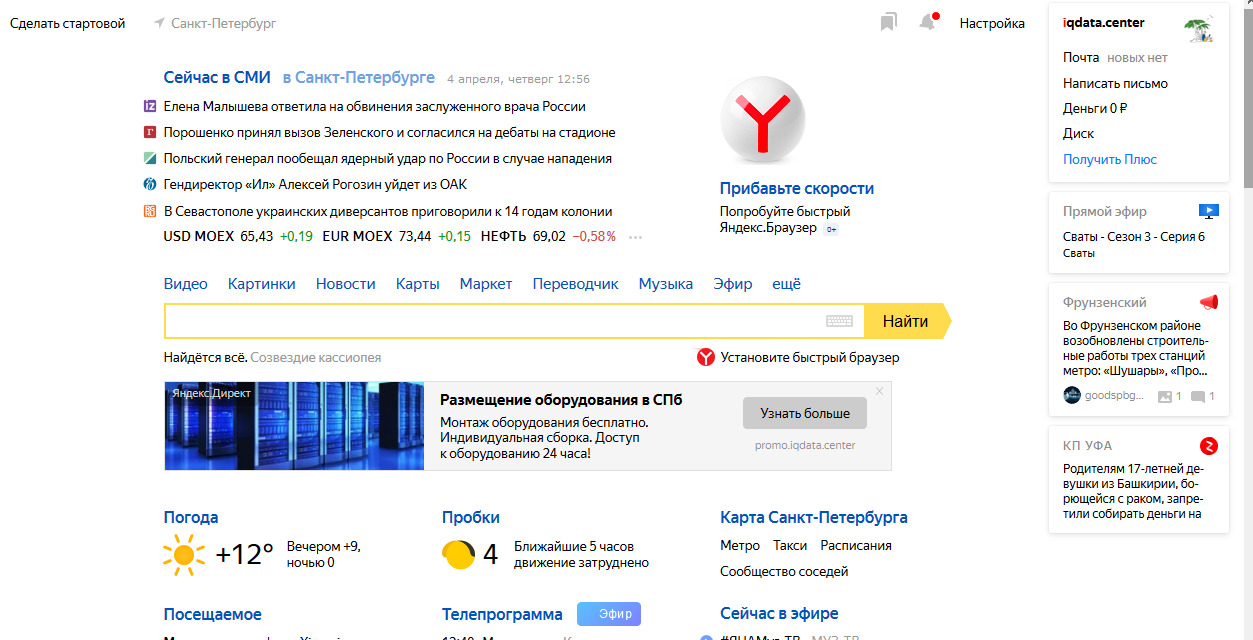Click the TV icon in Прямой эфир card
The height and width of the screenshot is (640, 1253).
[1209, 211]
